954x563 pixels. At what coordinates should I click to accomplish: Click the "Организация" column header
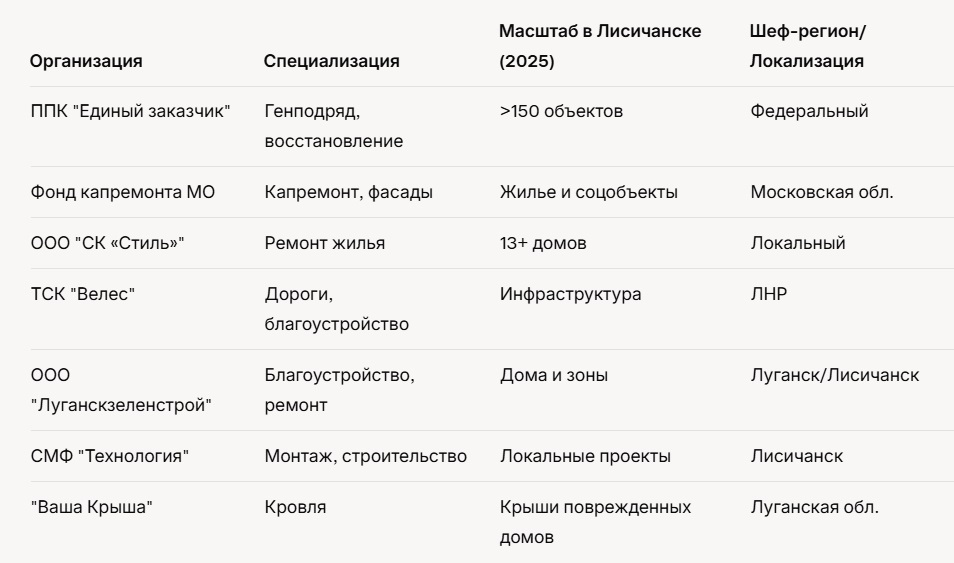(86, 61)
